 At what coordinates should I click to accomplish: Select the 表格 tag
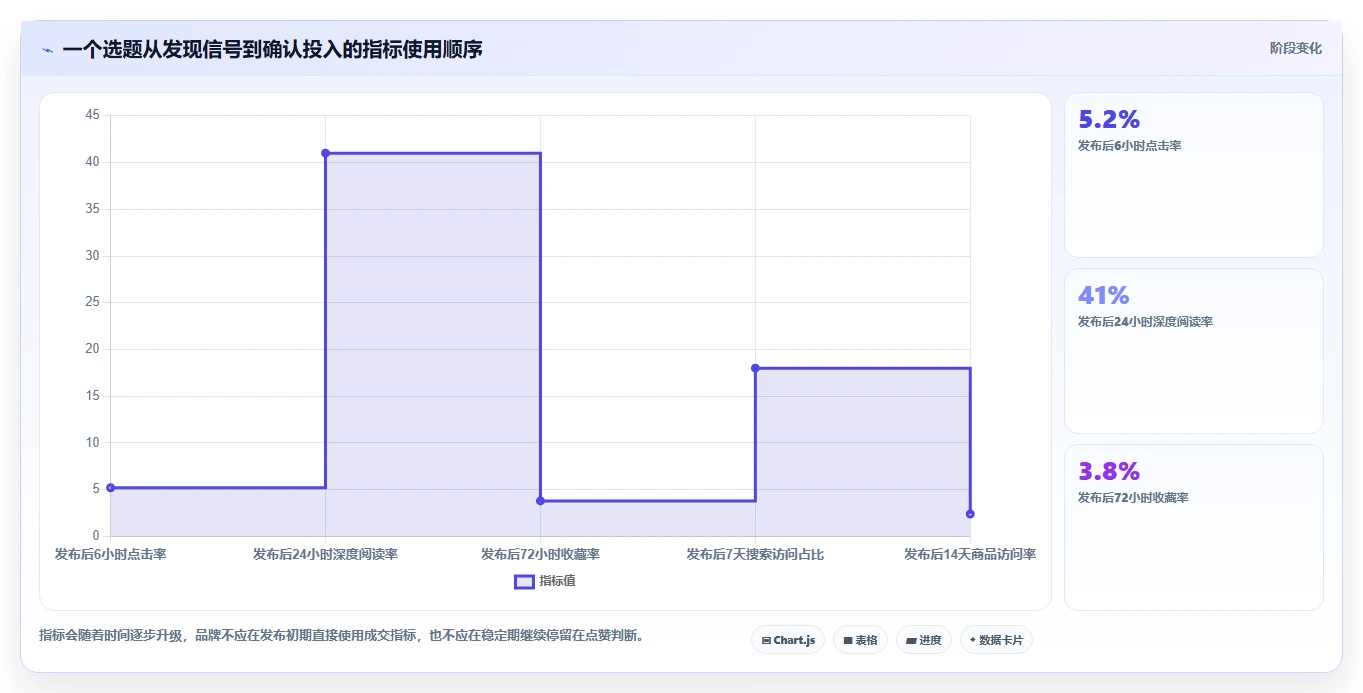tap(860, 640)
